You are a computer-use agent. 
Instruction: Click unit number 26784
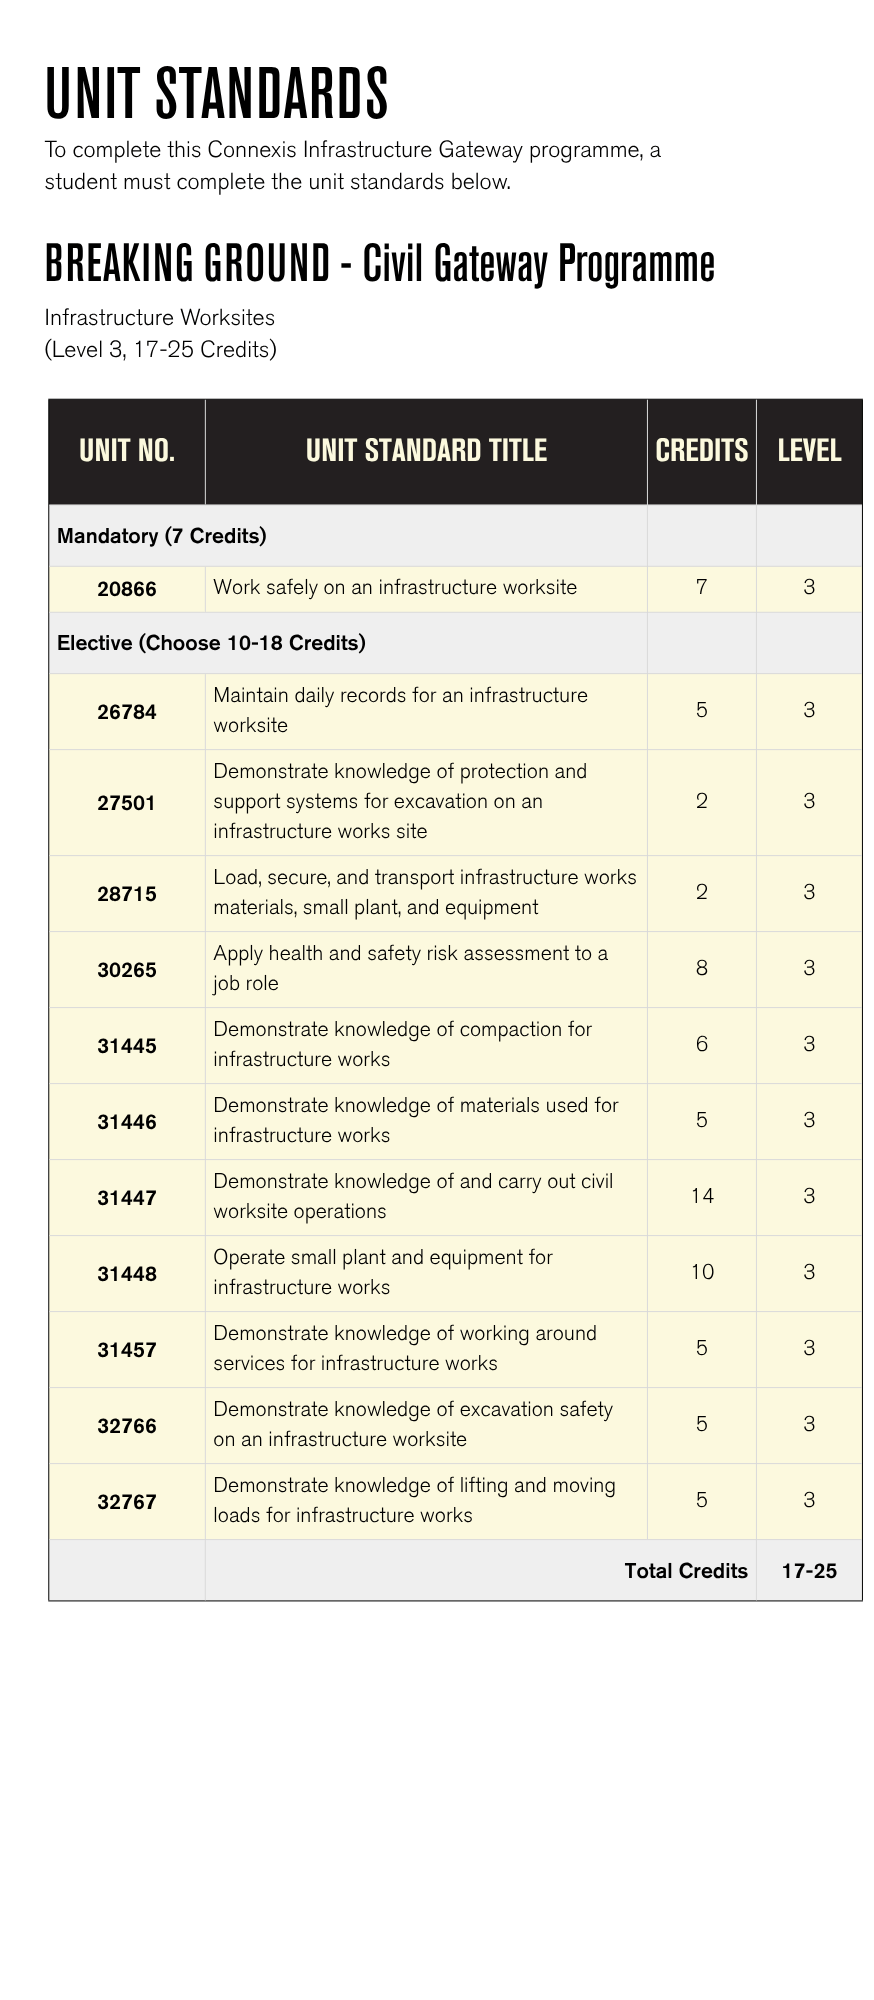[x=127, y=712]
